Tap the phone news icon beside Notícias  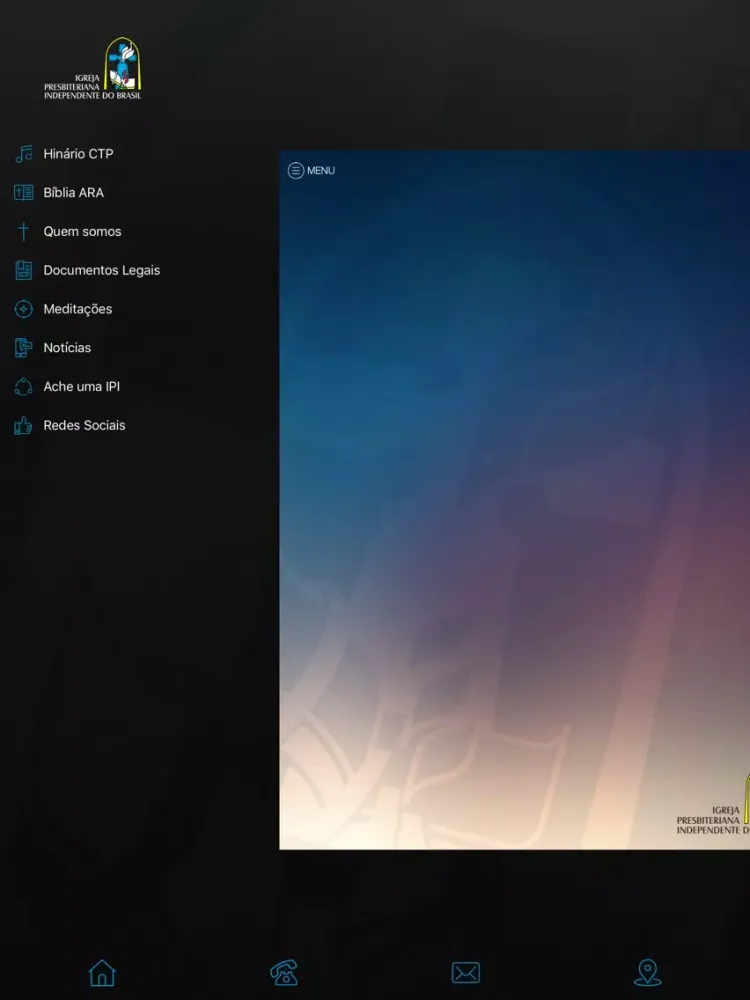click(24, 348)
